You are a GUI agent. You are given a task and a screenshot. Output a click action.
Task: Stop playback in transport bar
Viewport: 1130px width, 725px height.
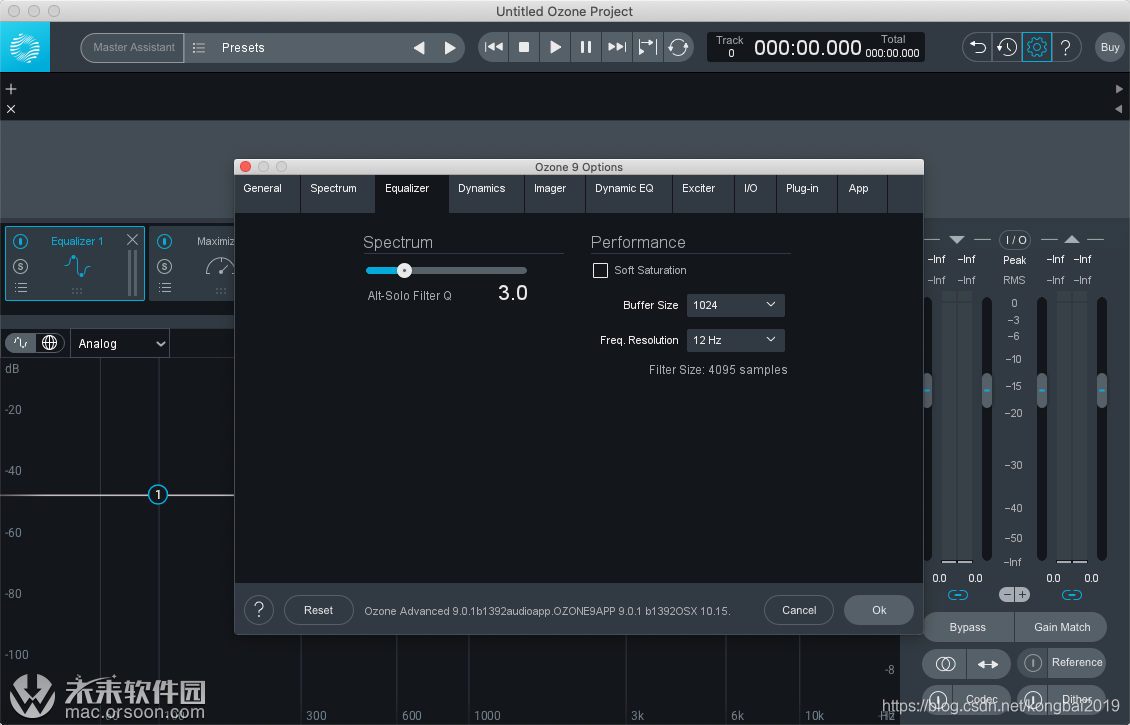point(524,47)
